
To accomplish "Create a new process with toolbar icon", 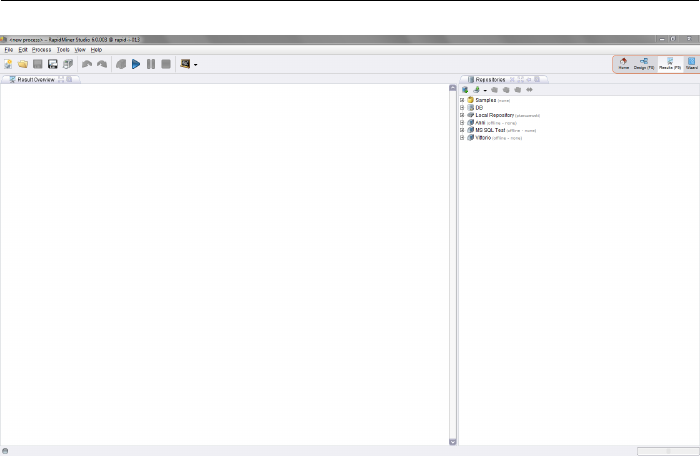I will (8, 64).
